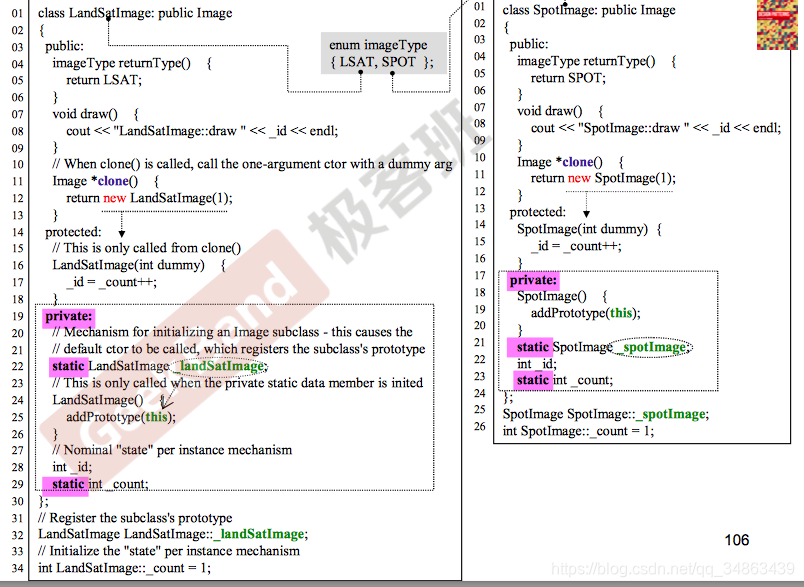This screenshot has width=804, height=587.
Task: Click 'int LandSatImage::_count = 1;' line
Action: point(125,568)
